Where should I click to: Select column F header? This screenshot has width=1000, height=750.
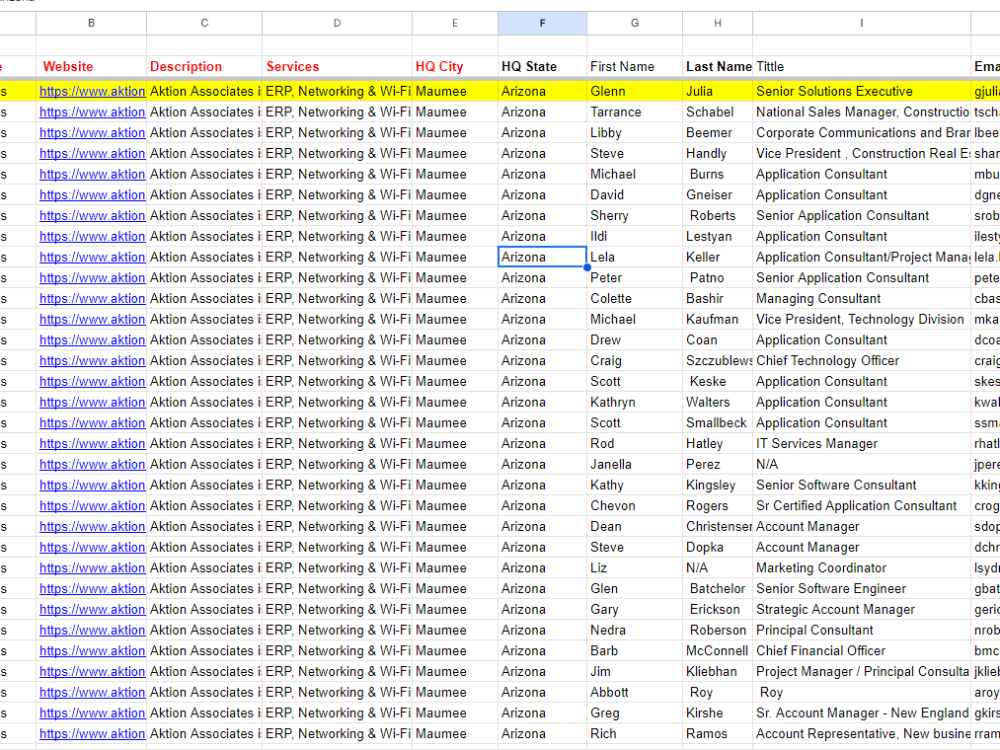[542, 23]
